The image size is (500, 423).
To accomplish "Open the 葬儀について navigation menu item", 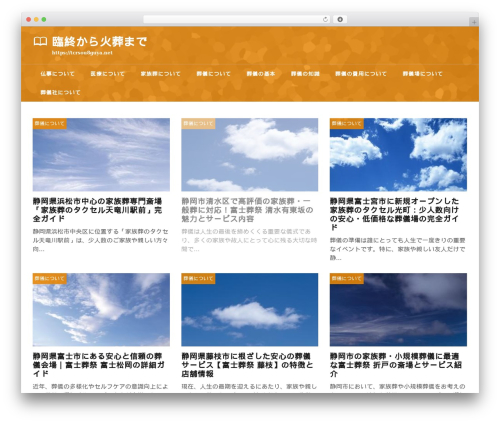I will coord(213,74).
